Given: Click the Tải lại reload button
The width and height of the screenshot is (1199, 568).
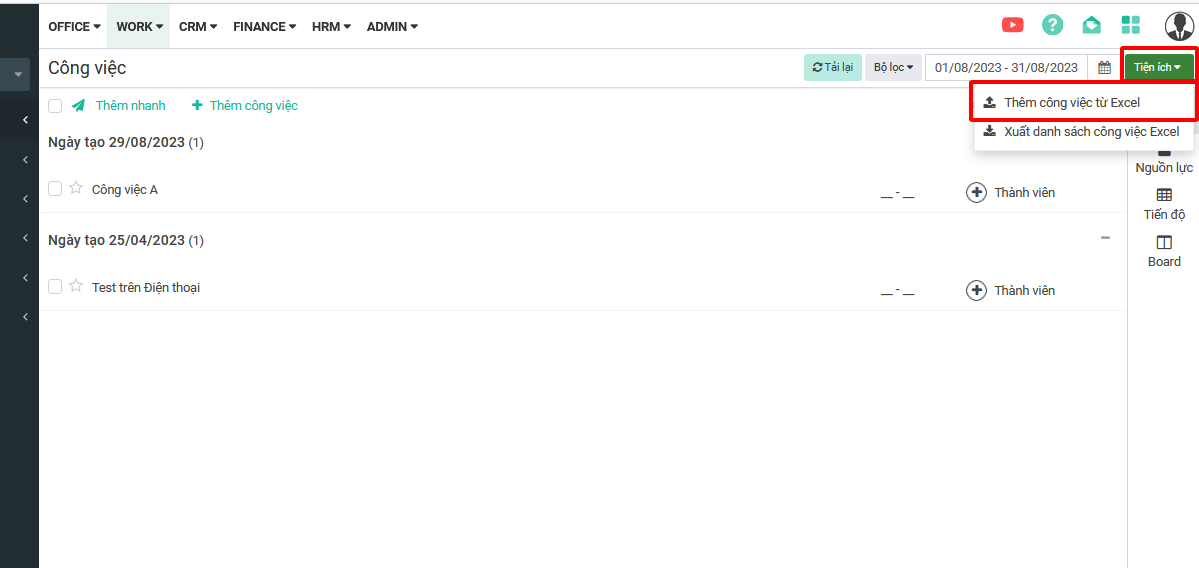Looking at the screenshot, I should pos(832,68).
